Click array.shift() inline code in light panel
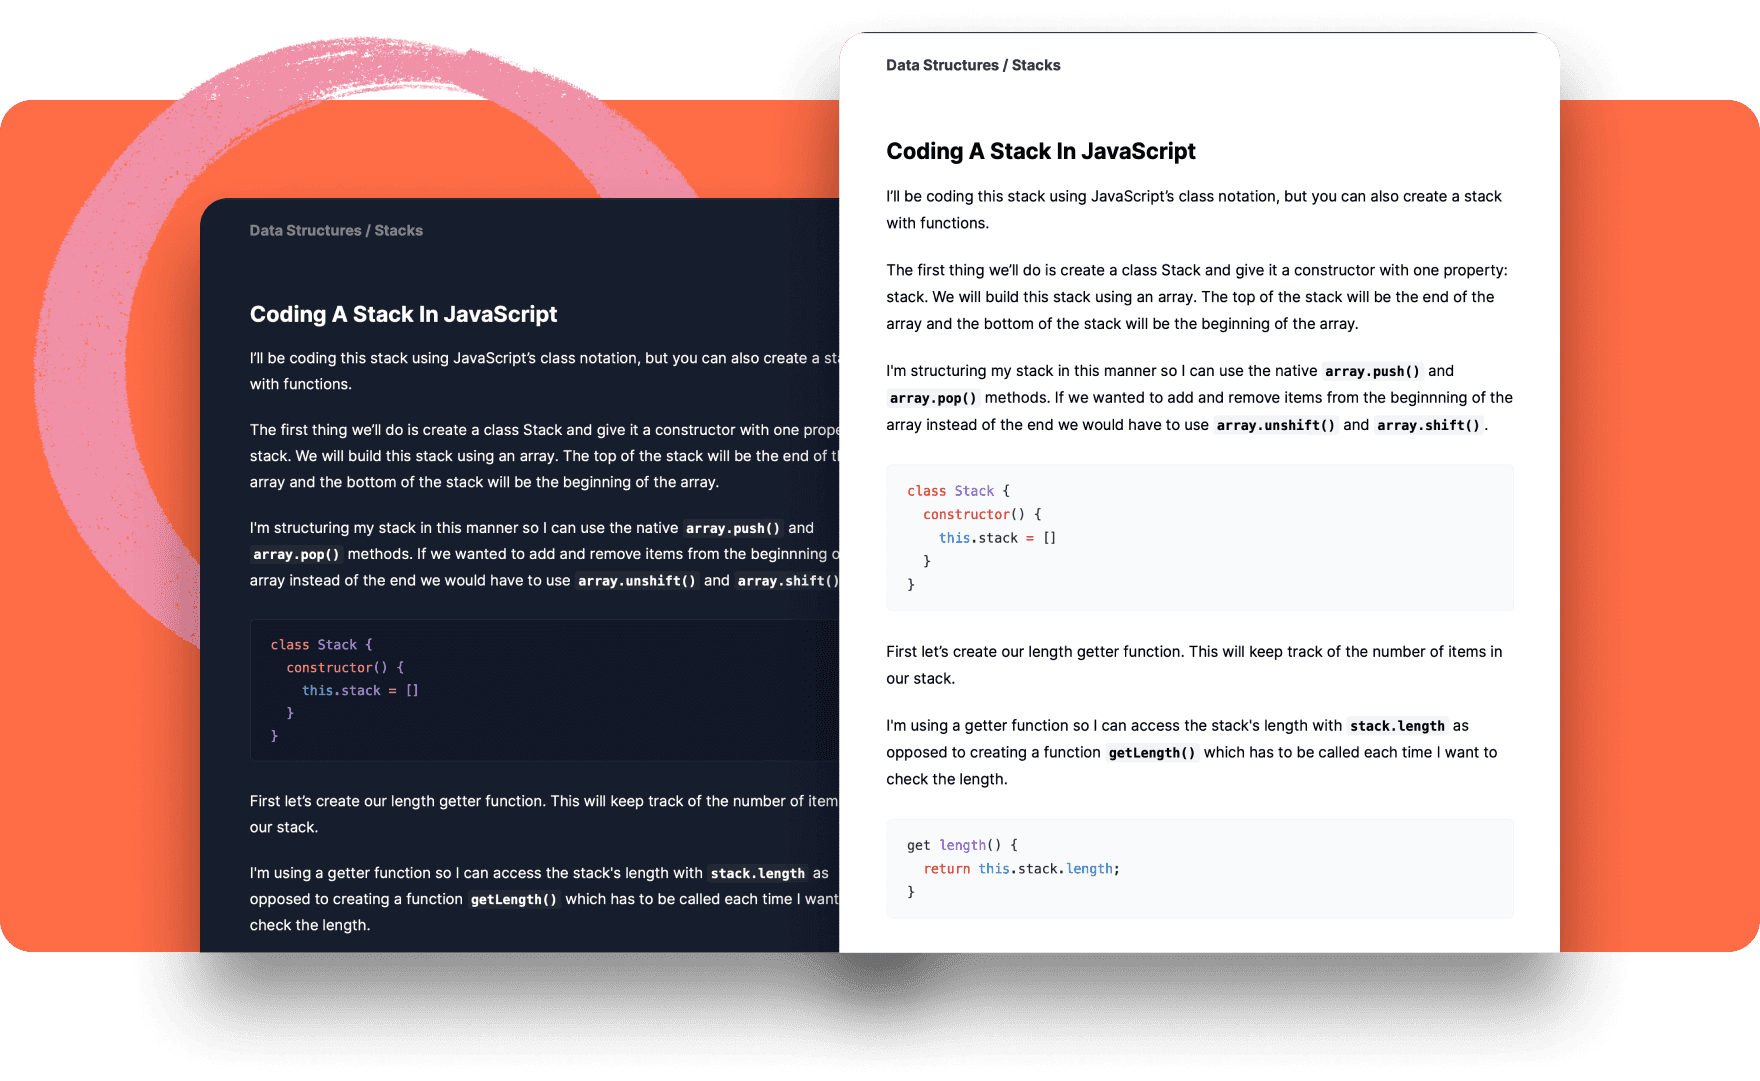Image resolution: width=1760 pixels, height=1081 pixels. pos(1428,425)
